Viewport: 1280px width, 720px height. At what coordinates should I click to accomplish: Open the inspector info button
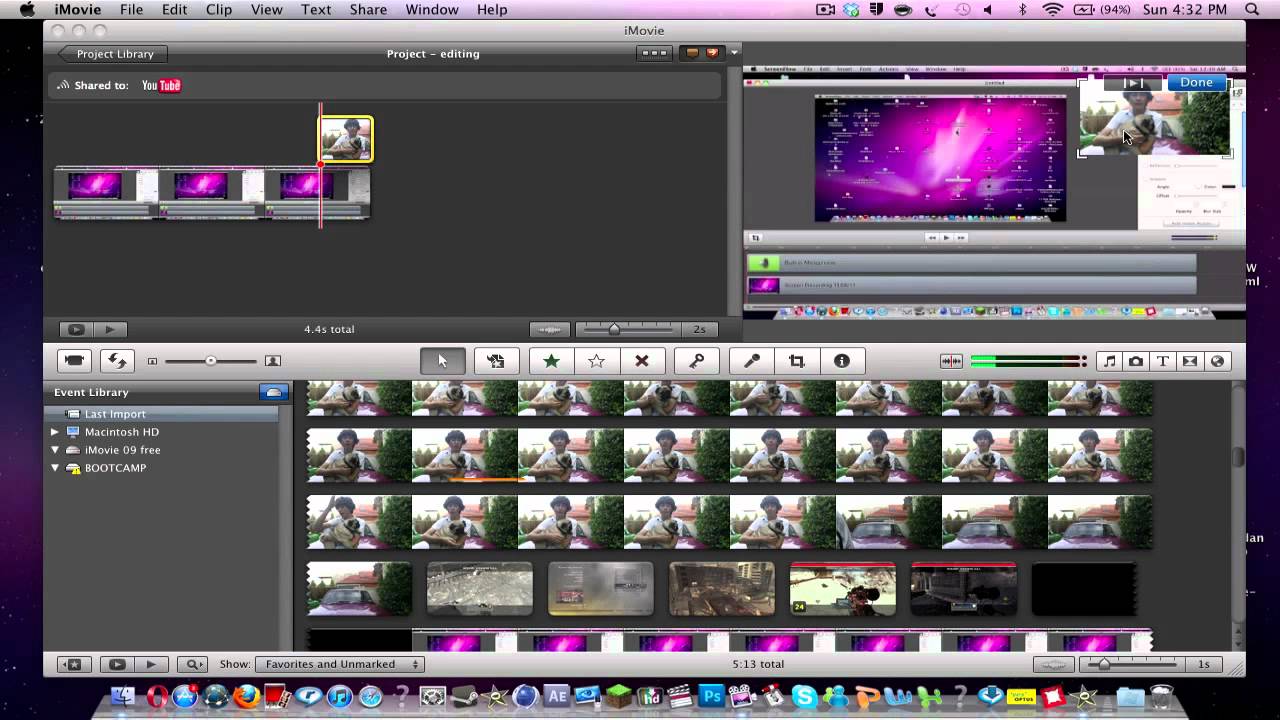842,361
